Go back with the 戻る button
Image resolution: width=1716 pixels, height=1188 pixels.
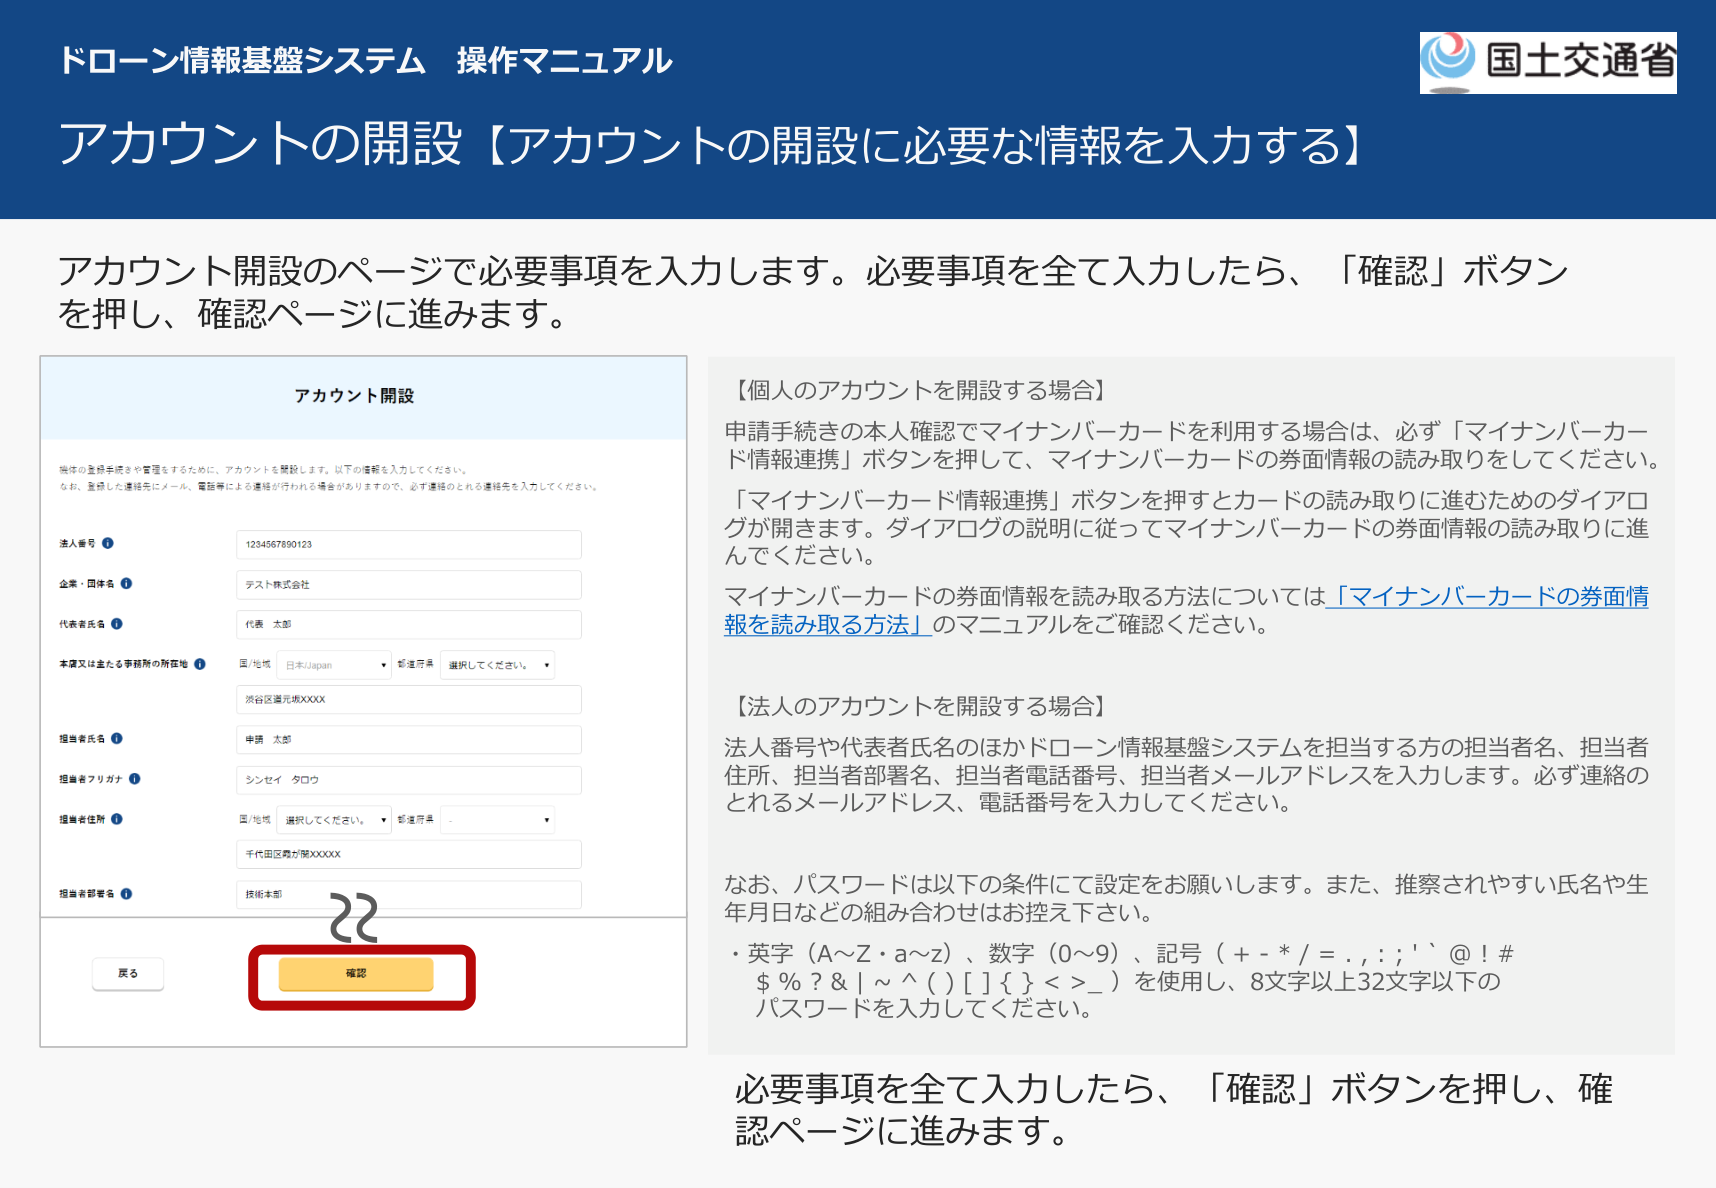(128, 973)
